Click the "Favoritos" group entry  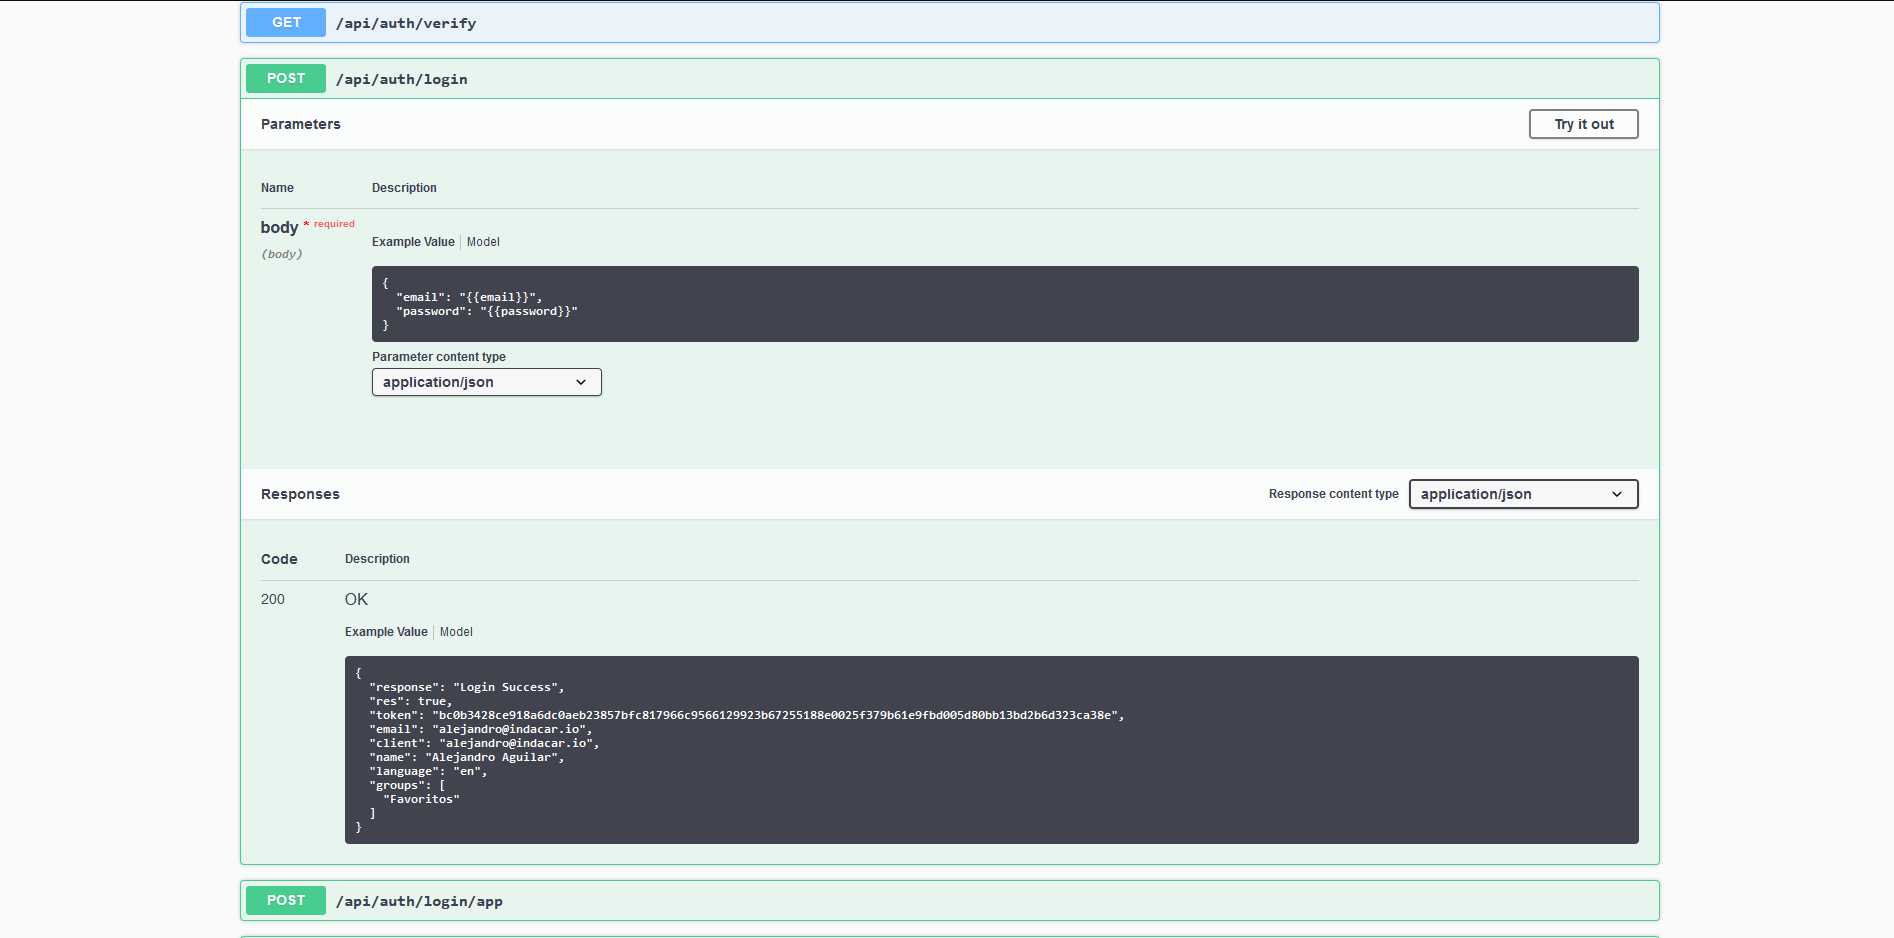421,799
